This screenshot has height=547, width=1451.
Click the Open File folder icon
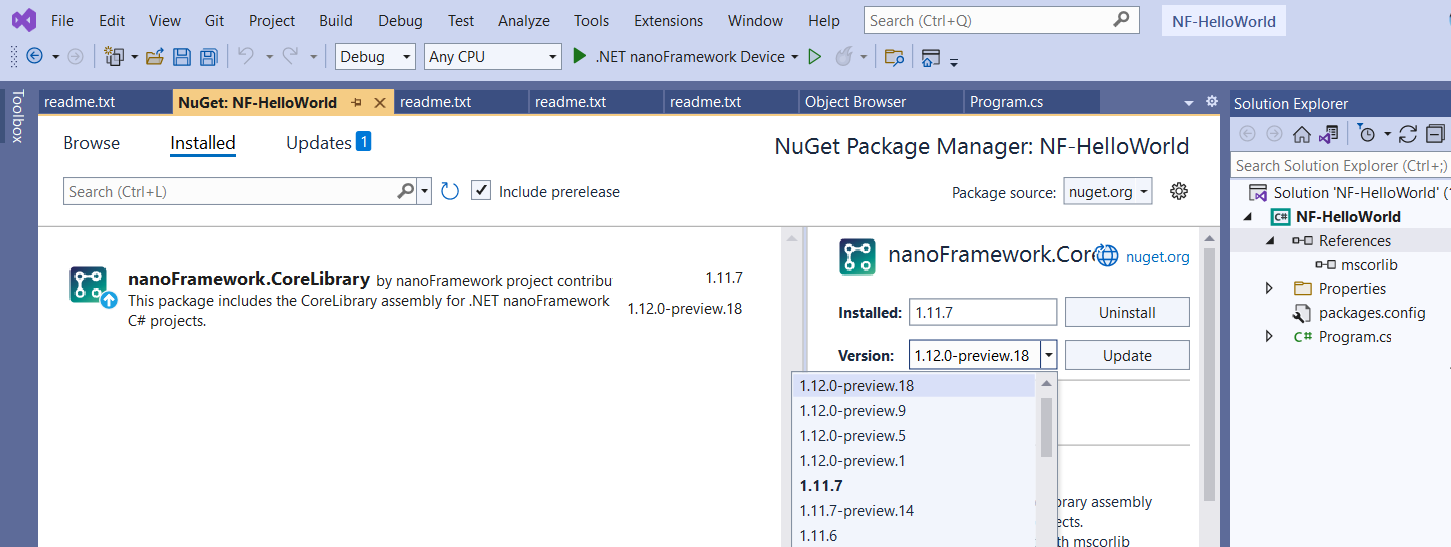pos(155,57)
